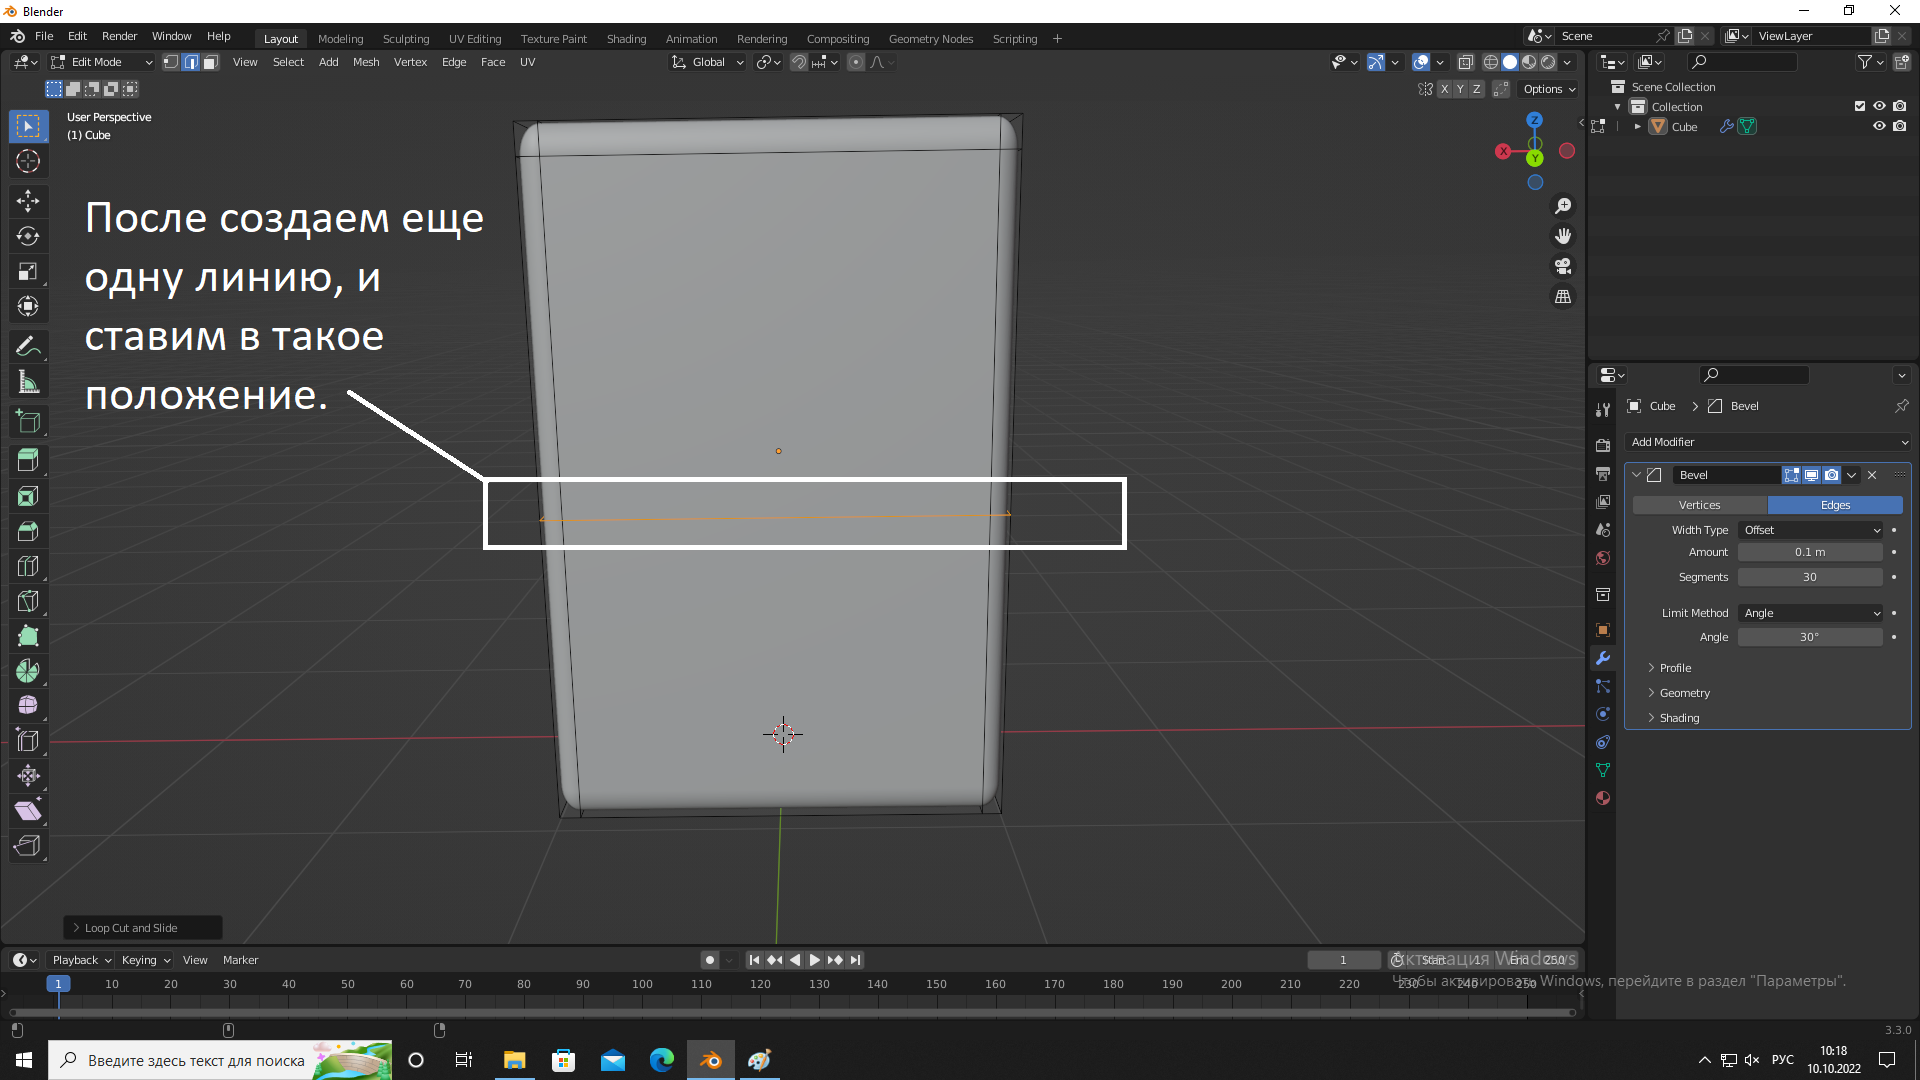Activate the Spin tool
1920x1080 pixels.
click(x=28, y=671)
